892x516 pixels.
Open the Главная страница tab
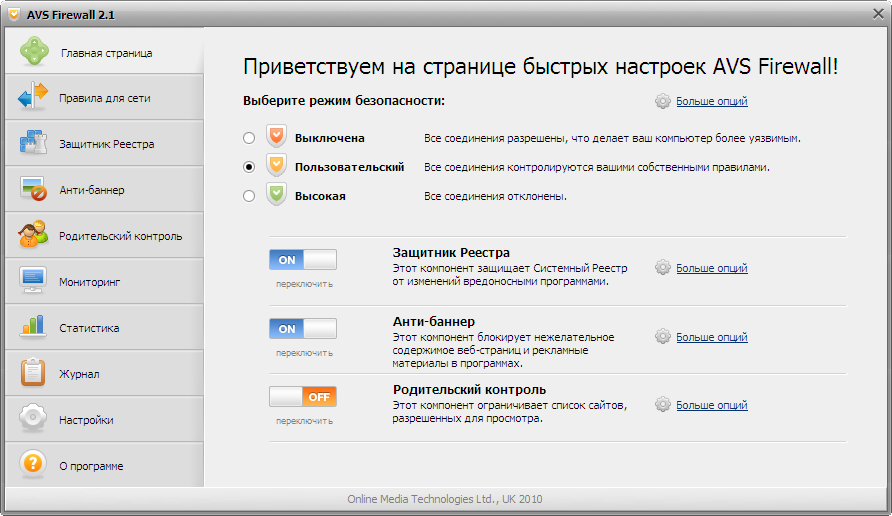[x=104, y=51]
